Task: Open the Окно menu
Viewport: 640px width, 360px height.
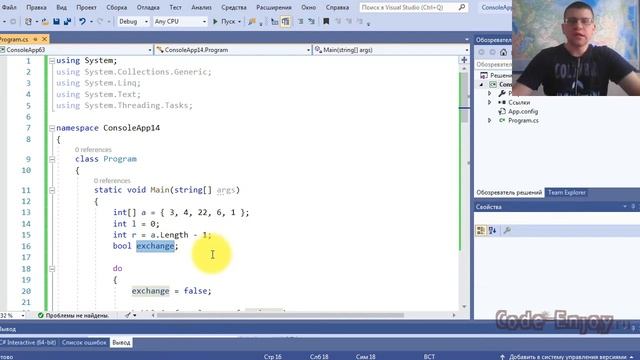Action: click(308, 7)
